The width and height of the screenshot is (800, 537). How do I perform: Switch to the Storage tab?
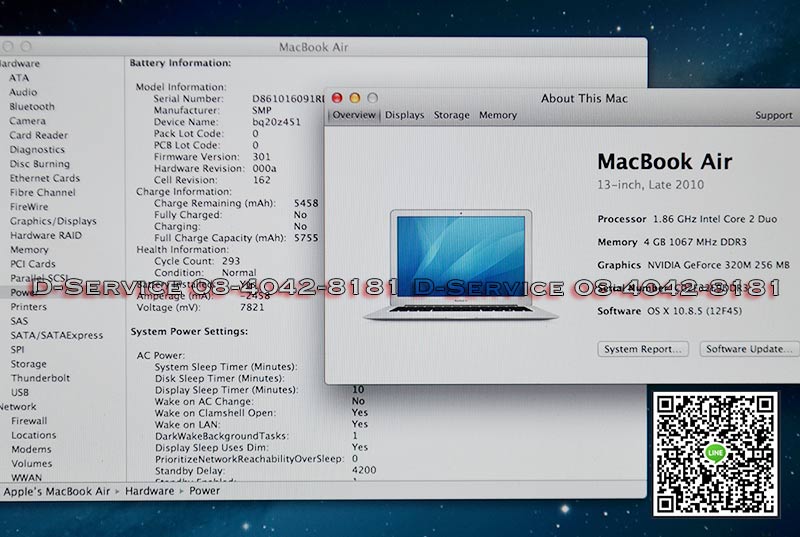click(x=452, y=115)
